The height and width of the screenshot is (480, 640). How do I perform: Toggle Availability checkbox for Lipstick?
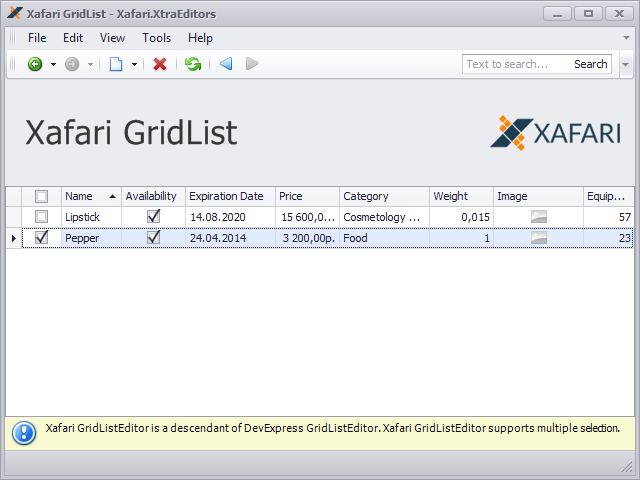(x=153, y=216)
